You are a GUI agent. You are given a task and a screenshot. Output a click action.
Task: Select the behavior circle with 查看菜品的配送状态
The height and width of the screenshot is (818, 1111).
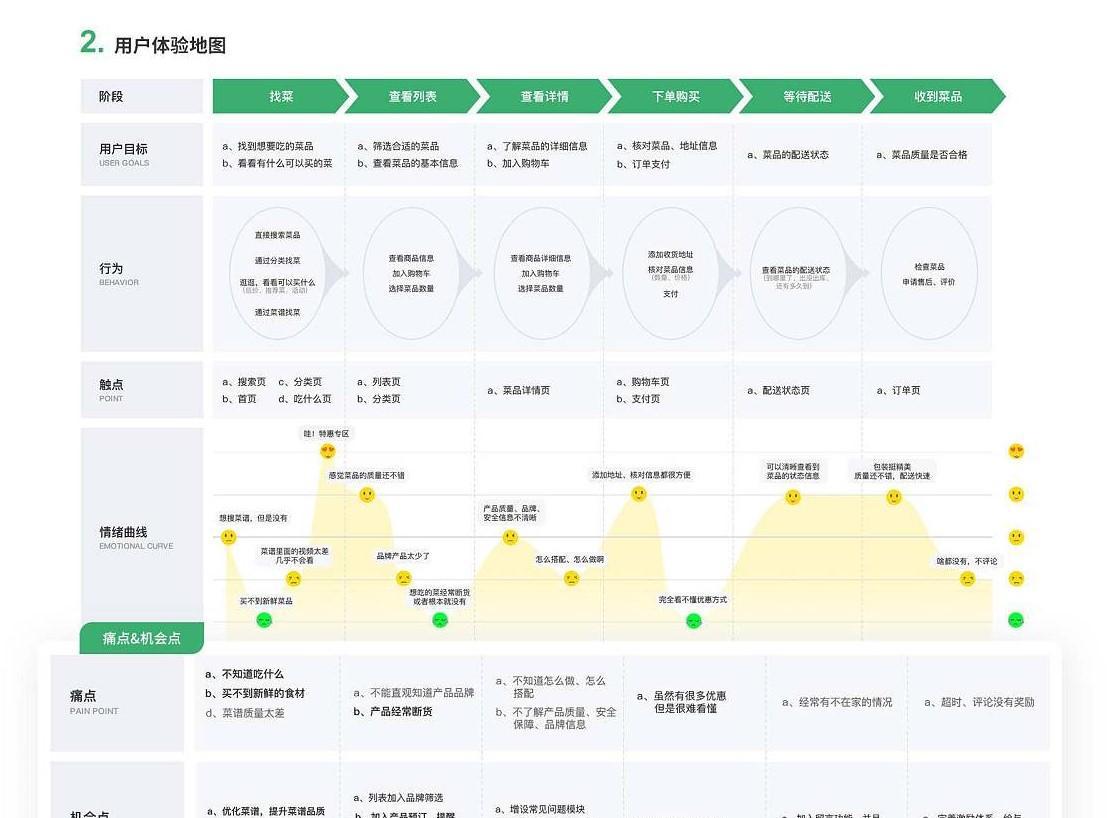797,273
